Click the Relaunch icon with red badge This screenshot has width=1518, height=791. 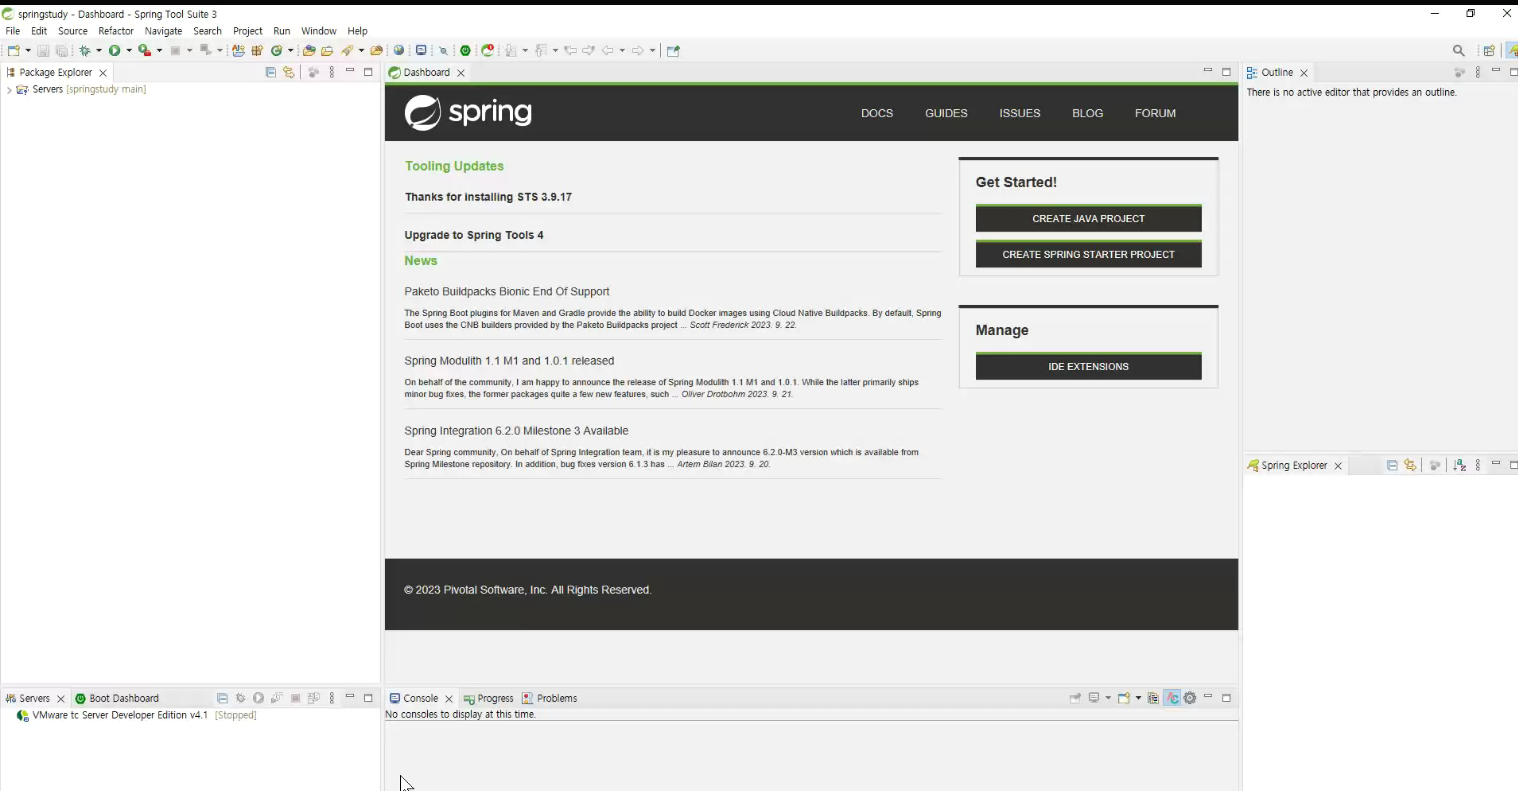(488, 50)
